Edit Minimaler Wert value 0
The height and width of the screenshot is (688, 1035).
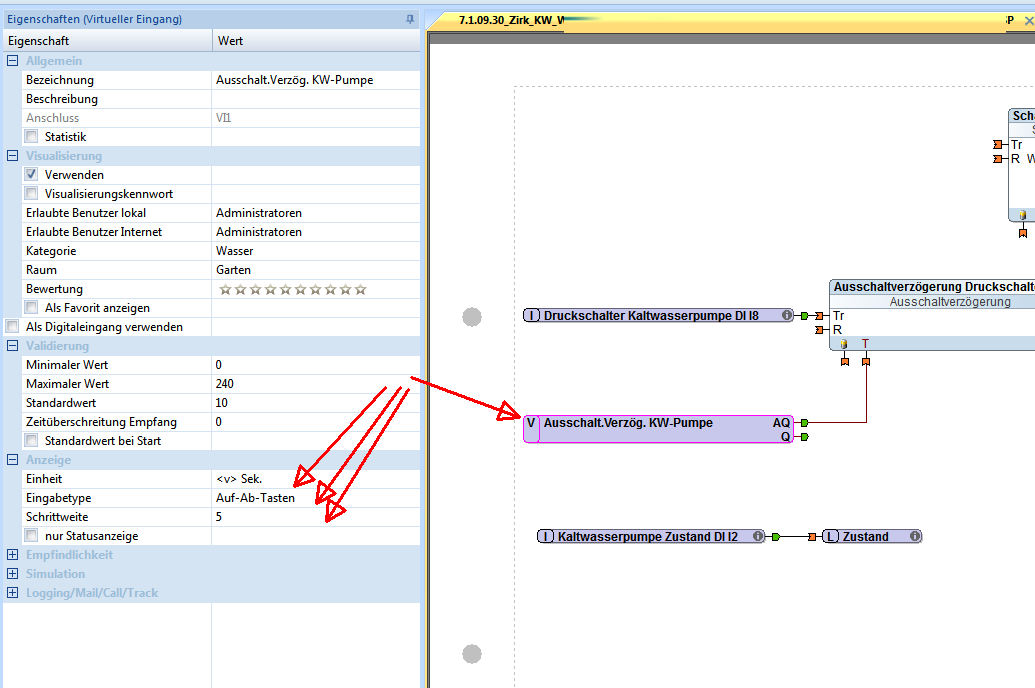[316, 364]
